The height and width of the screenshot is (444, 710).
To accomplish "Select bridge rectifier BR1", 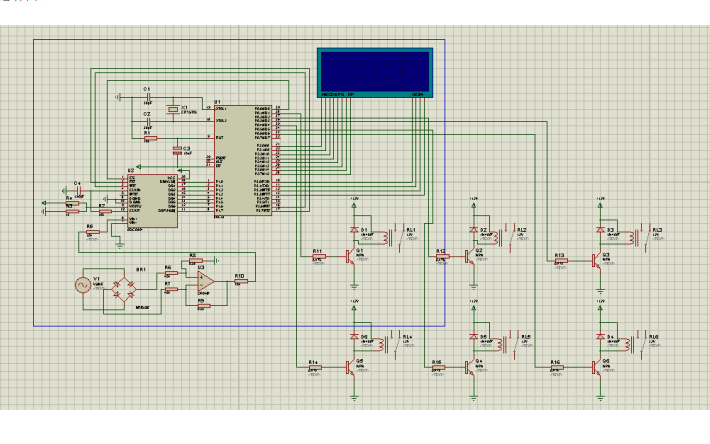I will pos(124,290).
